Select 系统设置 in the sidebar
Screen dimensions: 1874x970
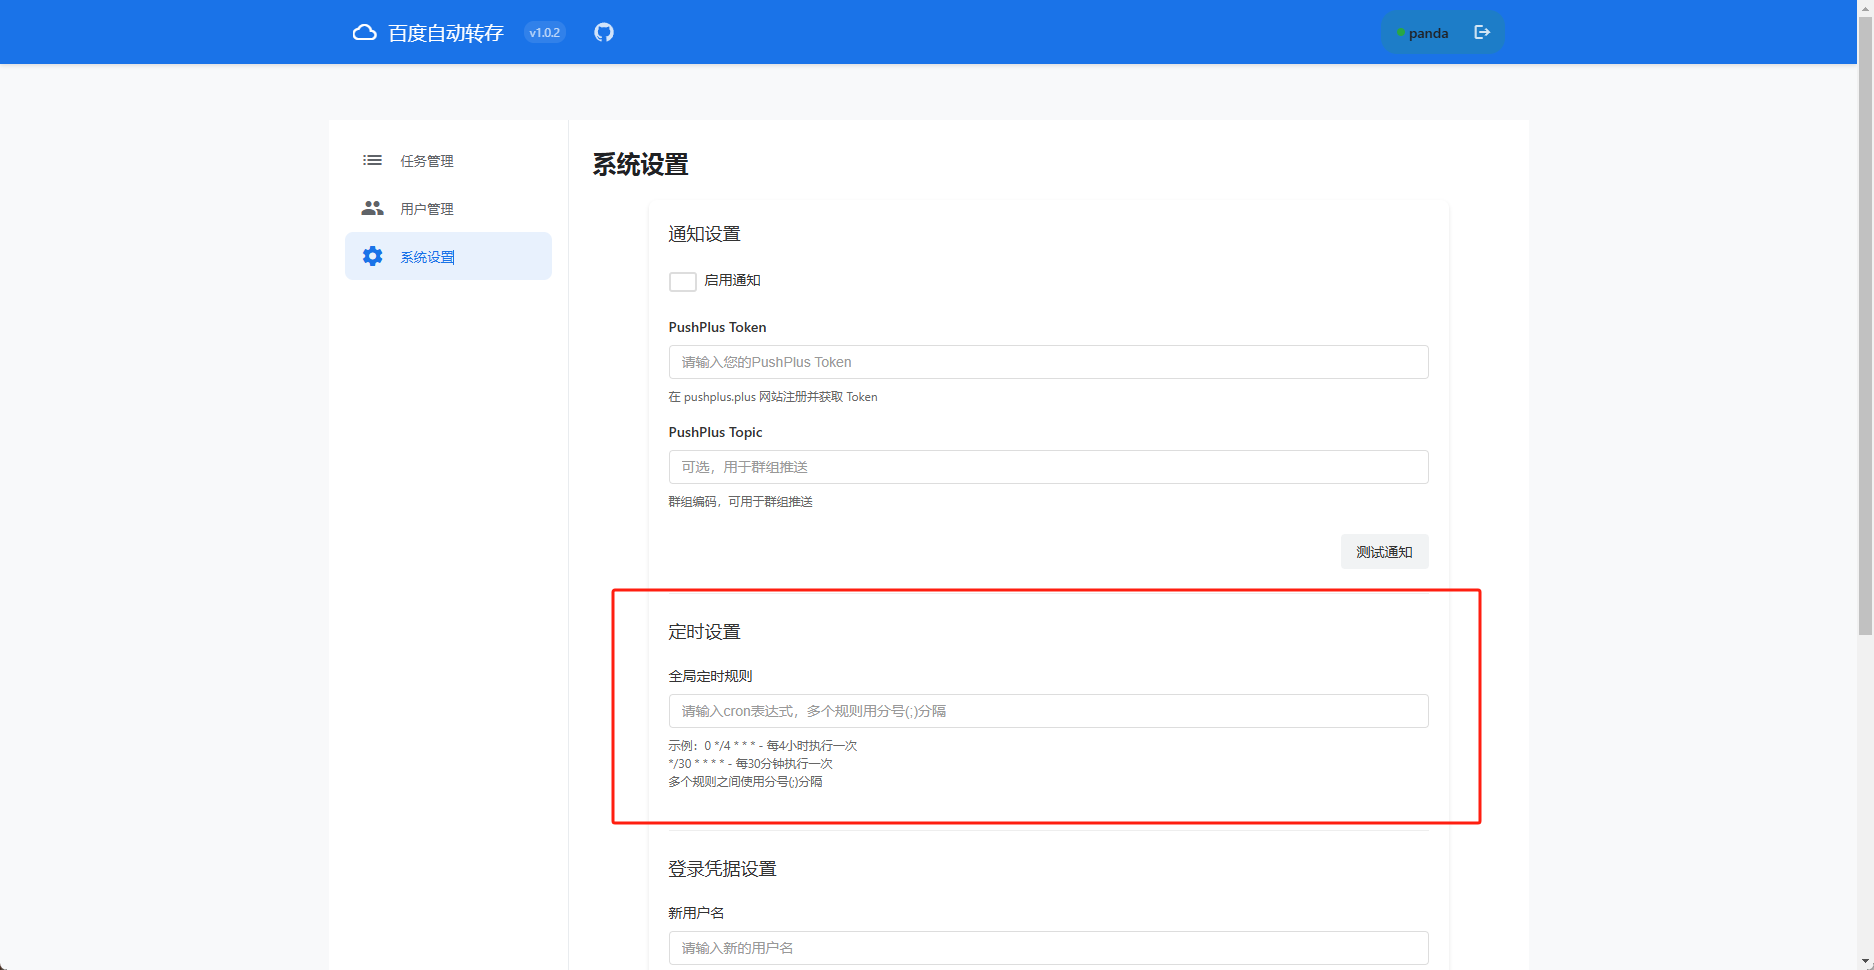448,256
